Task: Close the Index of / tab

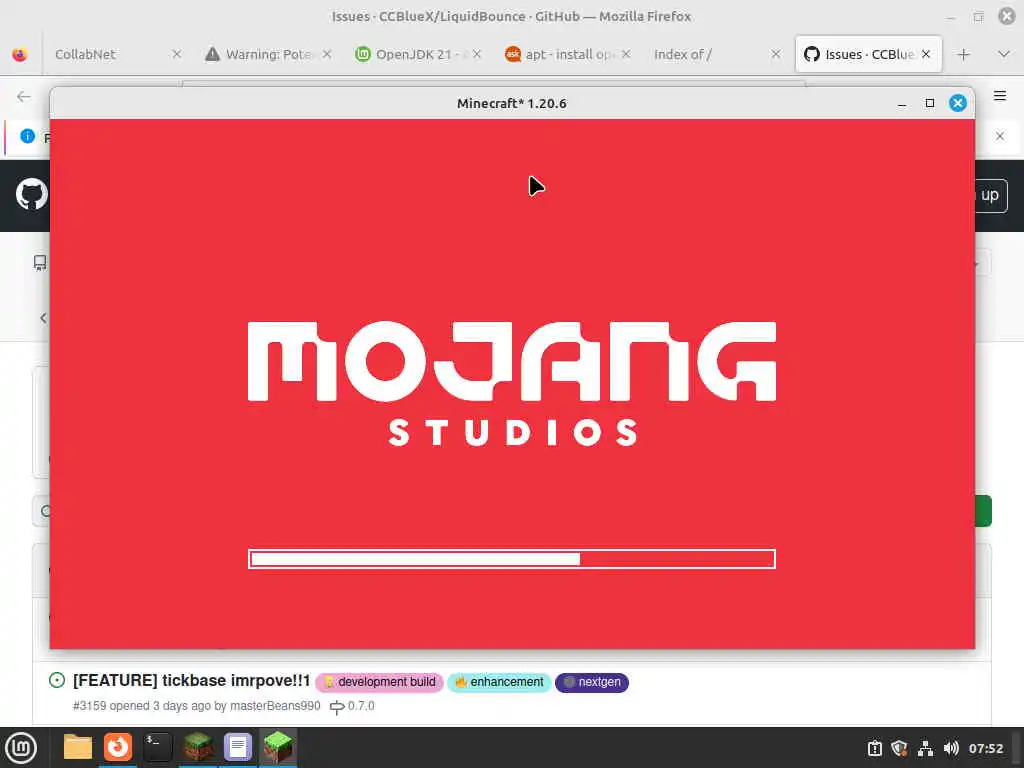Action: click(x=776, y=54)
